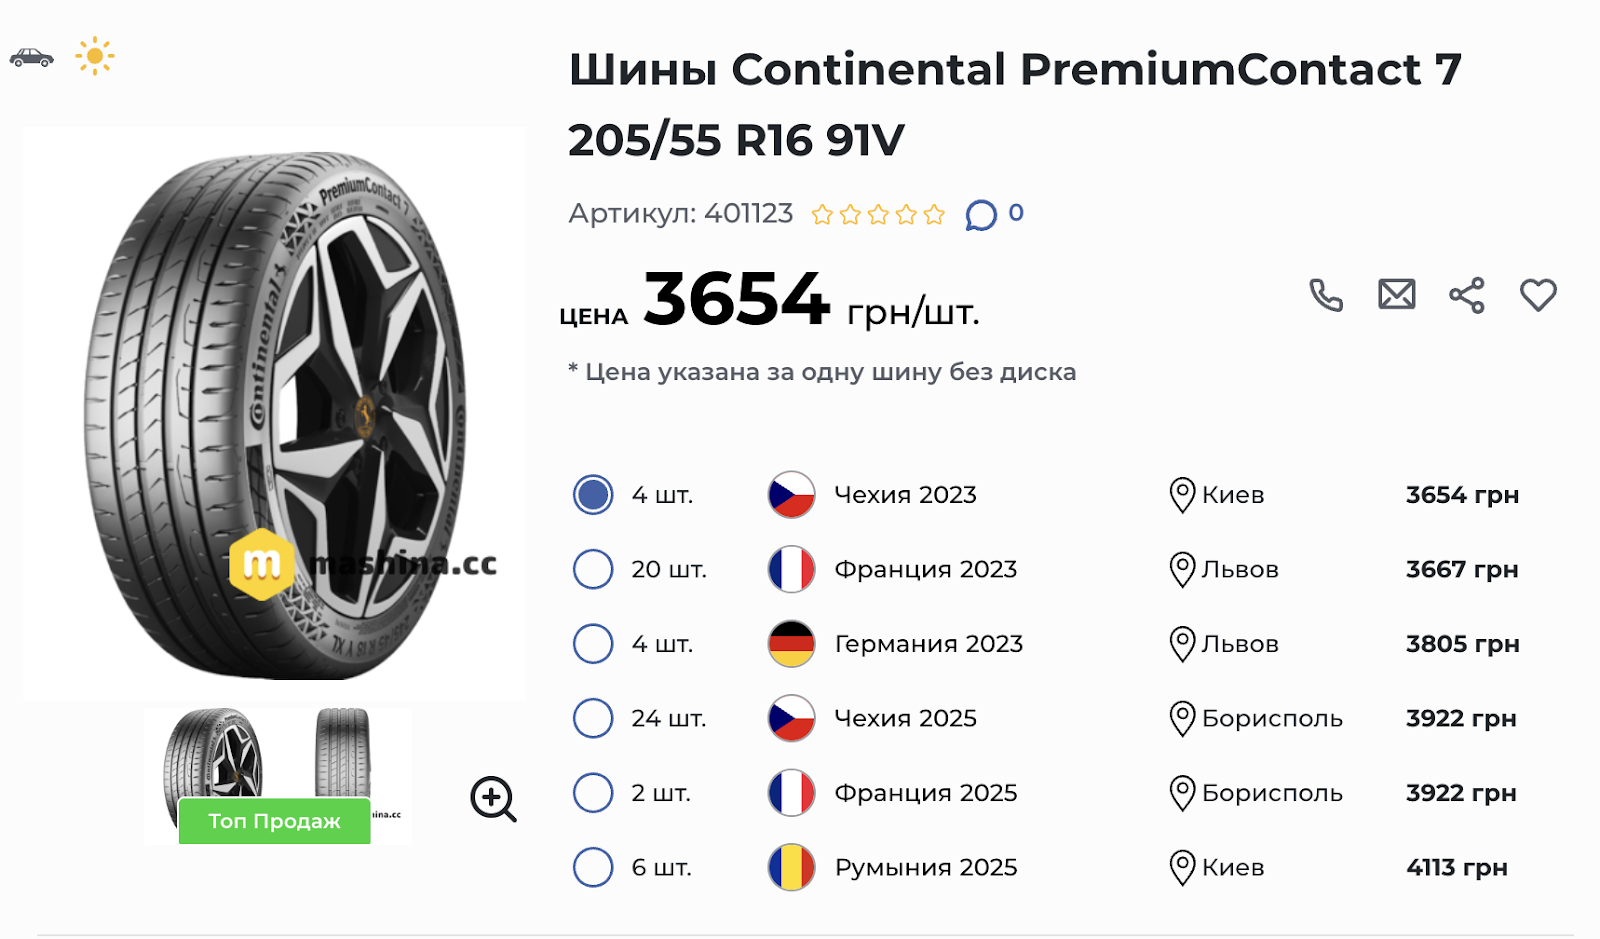Choose the Румыния 2025 radio option

point(593,867)
